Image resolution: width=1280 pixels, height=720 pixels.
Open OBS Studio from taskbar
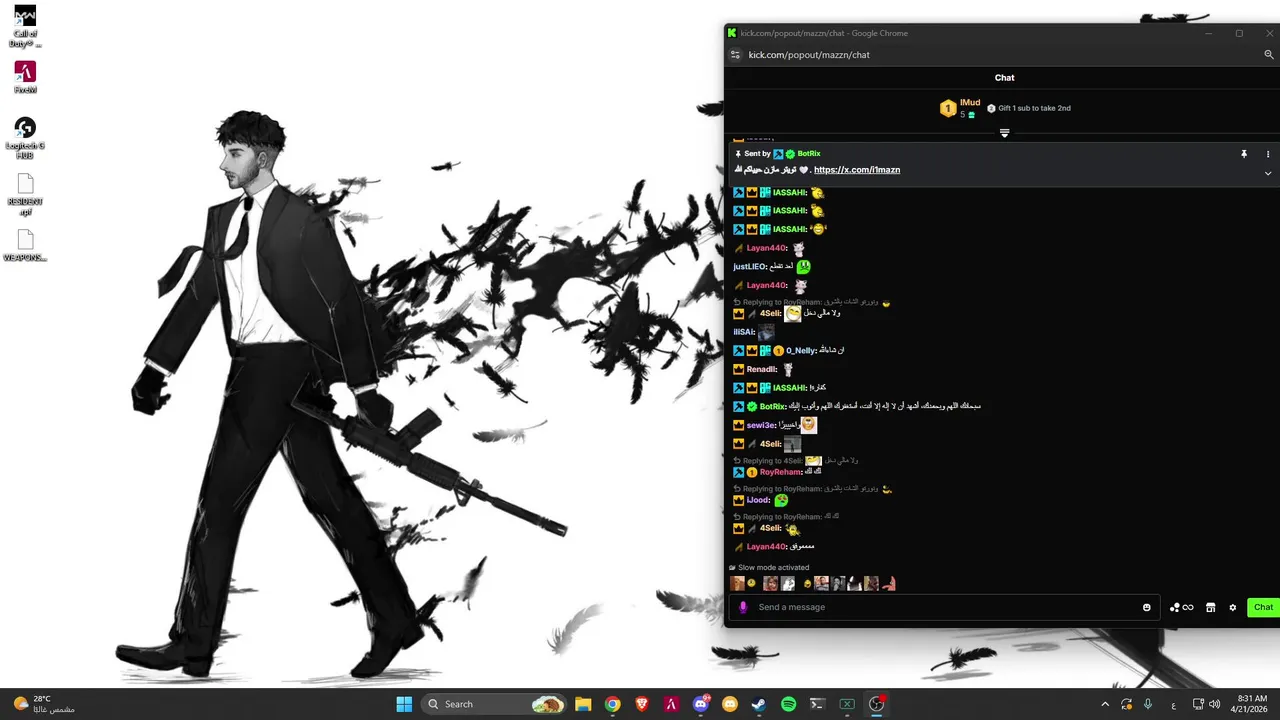(x=876, y=704)
